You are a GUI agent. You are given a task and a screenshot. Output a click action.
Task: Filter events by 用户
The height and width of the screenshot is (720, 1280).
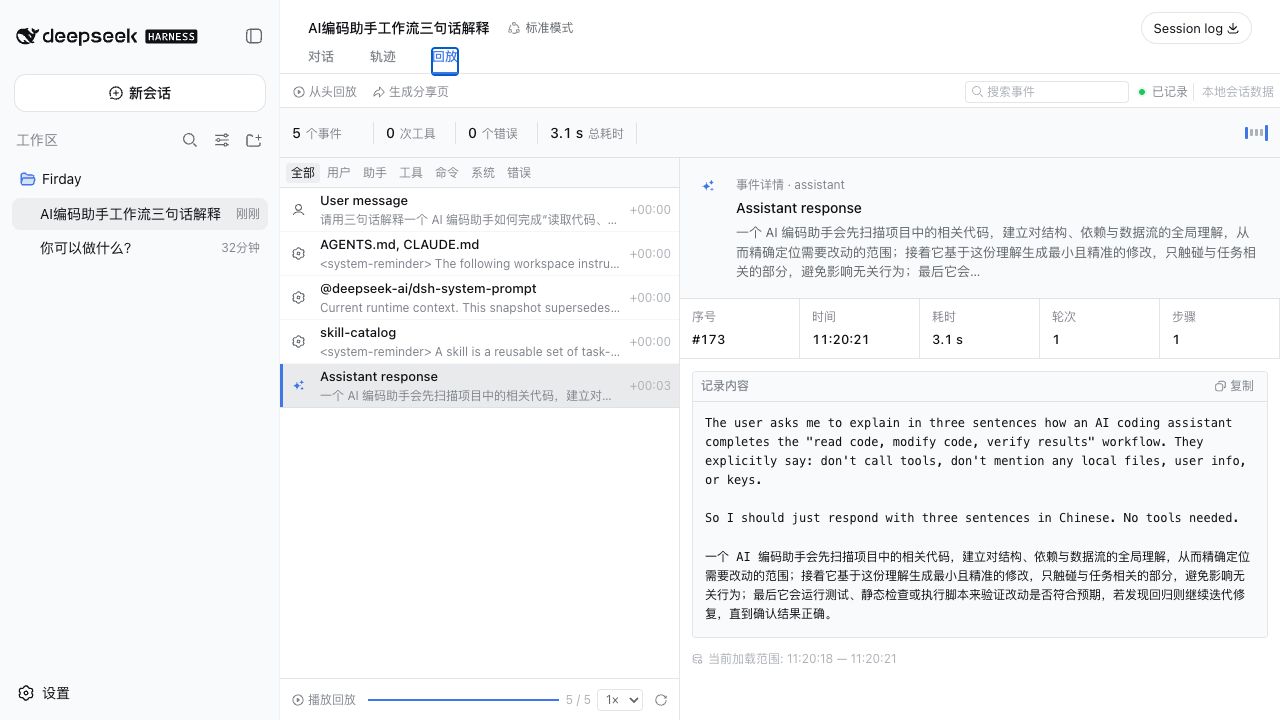coord(339,172)
